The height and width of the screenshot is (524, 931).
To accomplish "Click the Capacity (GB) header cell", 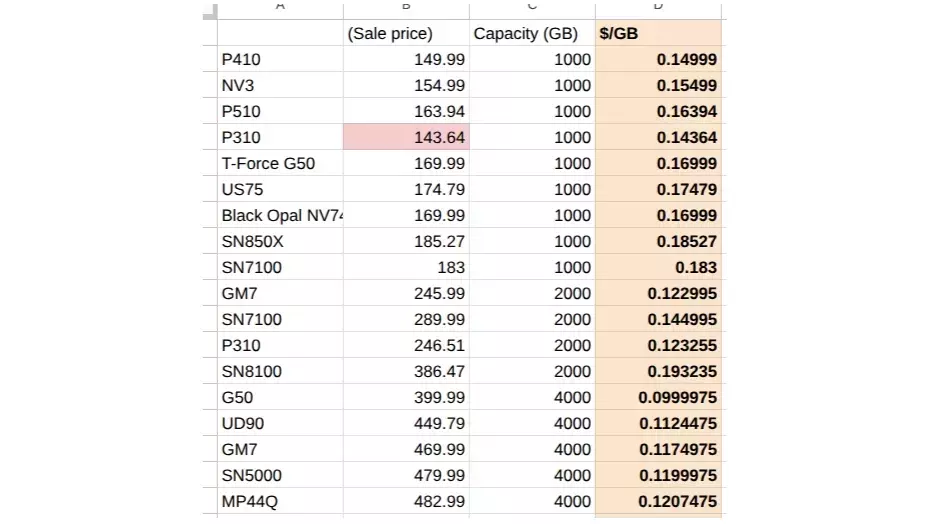I will click(x=532, y=33).
